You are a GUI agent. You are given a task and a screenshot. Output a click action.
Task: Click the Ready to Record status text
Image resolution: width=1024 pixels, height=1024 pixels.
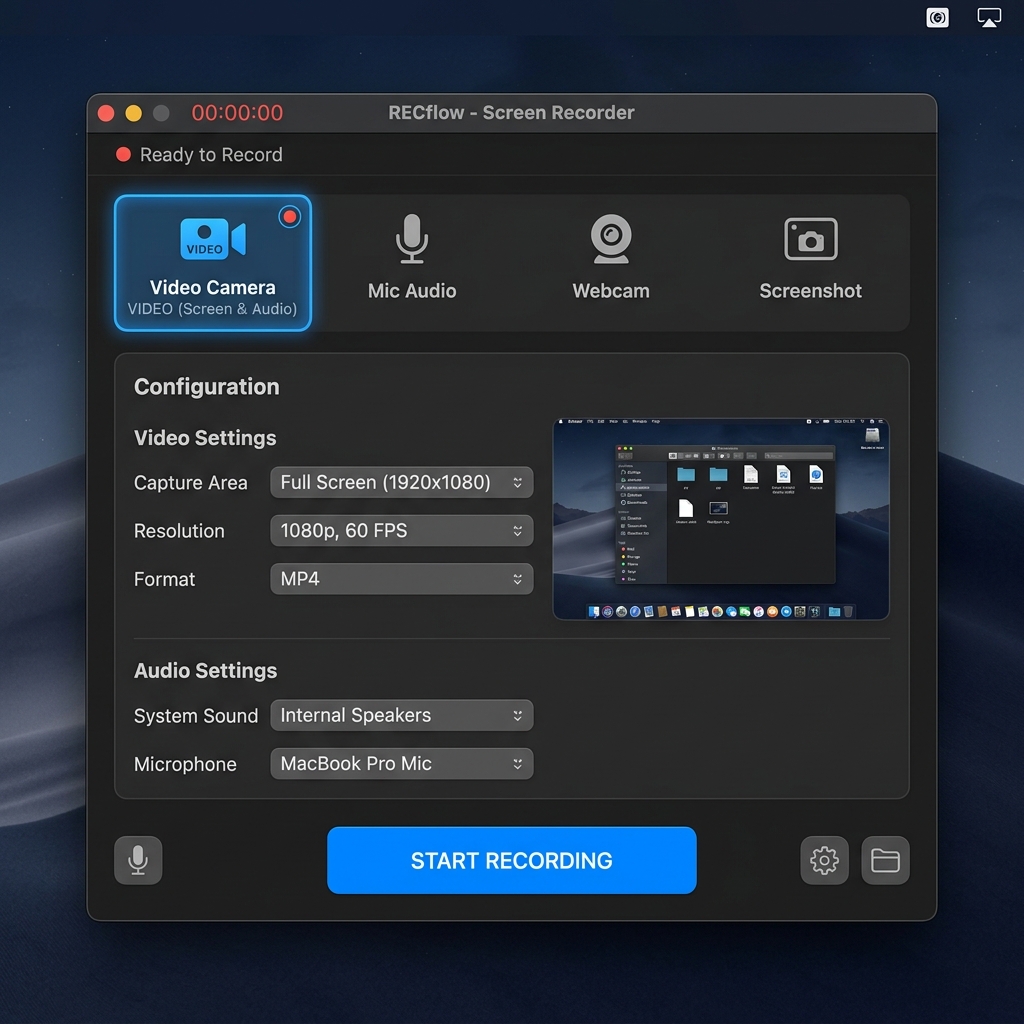click(212, 155)
